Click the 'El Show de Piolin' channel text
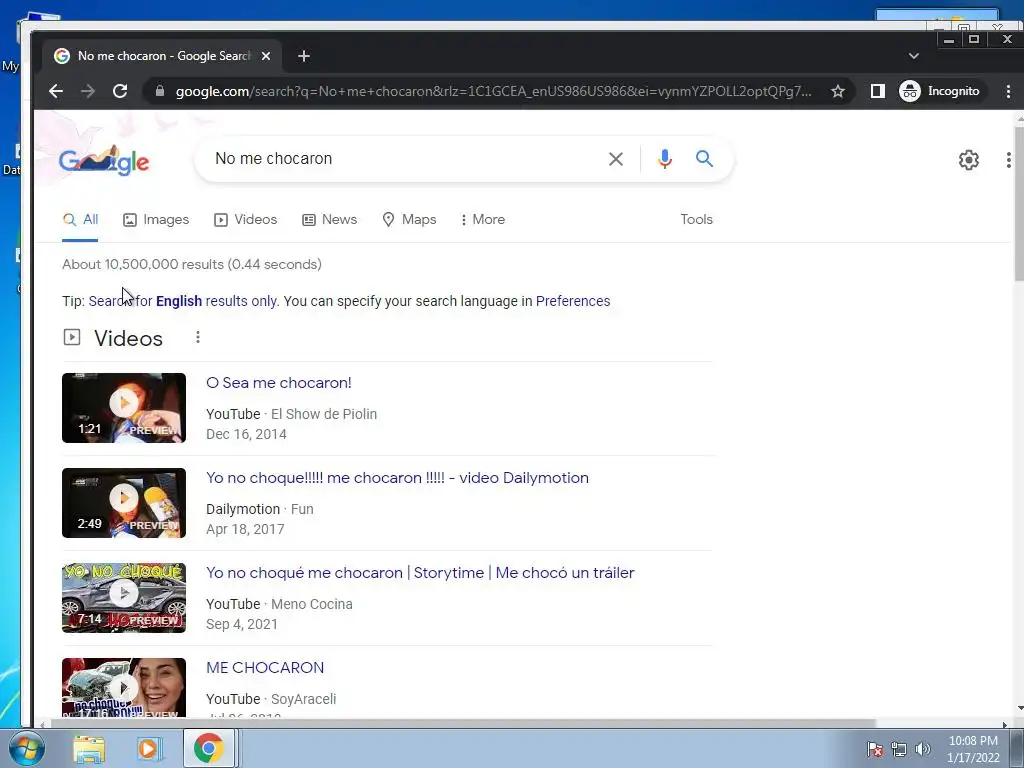Screen dimensions: 1024x768 pos(324,414)
